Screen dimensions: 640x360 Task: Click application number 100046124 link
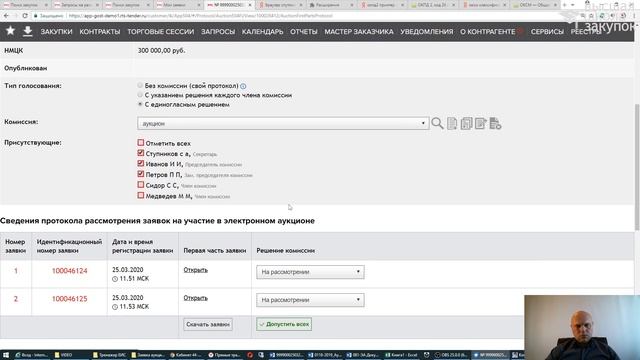69,271
